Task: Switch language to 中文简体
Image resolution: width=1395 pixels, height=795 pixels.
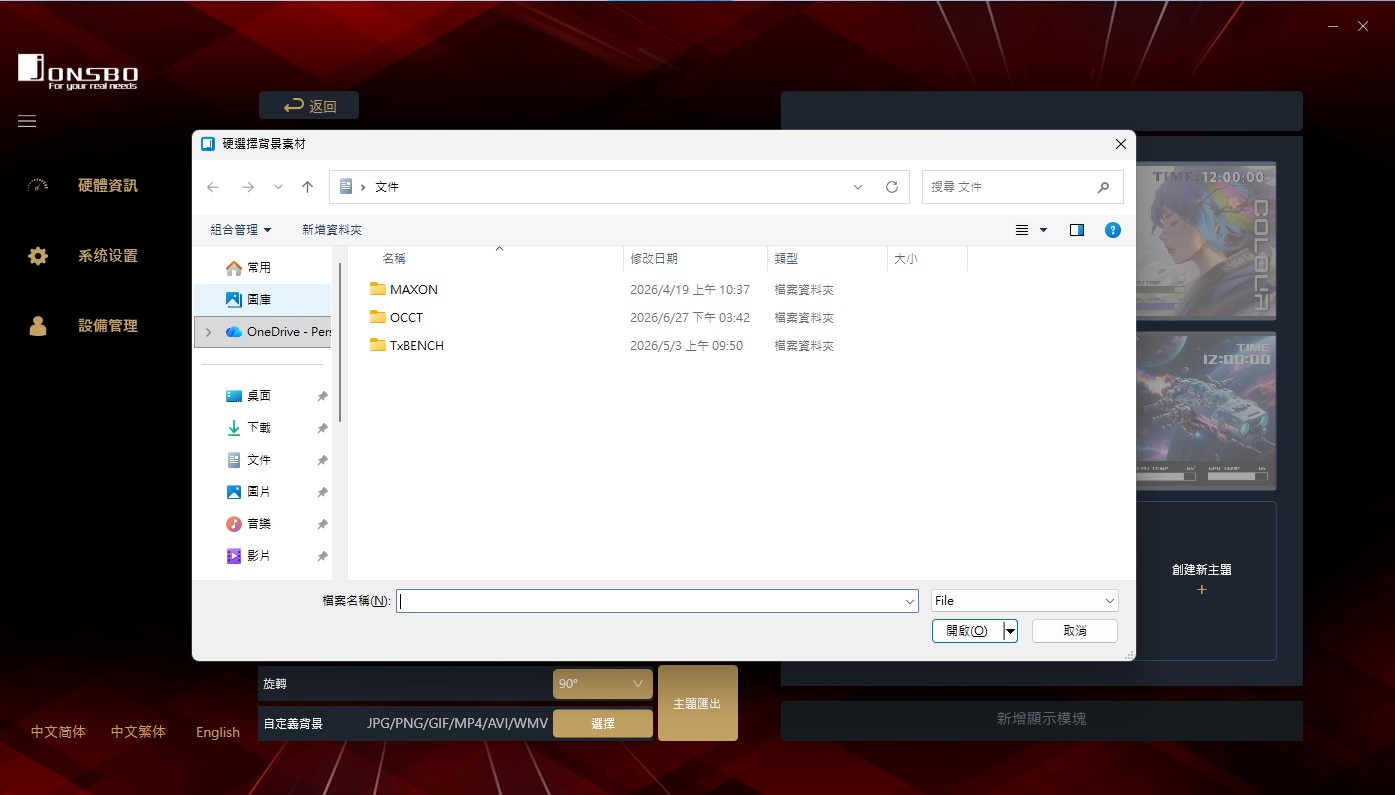Action: click(x=58, y=732)
